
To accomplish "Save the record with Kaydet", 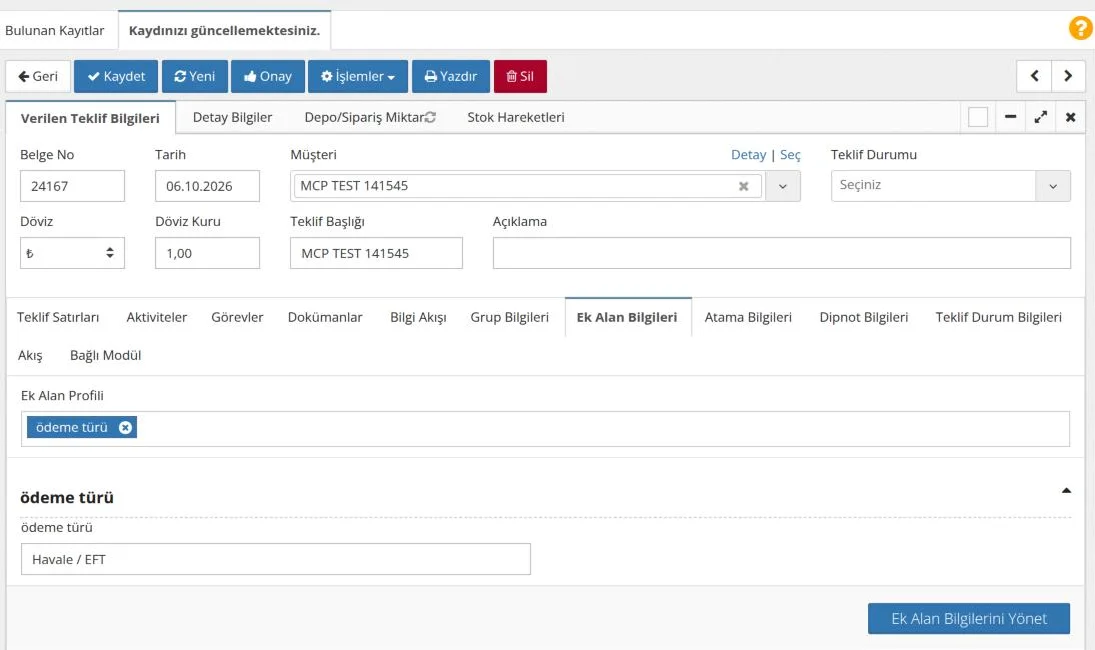I will (x=116, y=76).
